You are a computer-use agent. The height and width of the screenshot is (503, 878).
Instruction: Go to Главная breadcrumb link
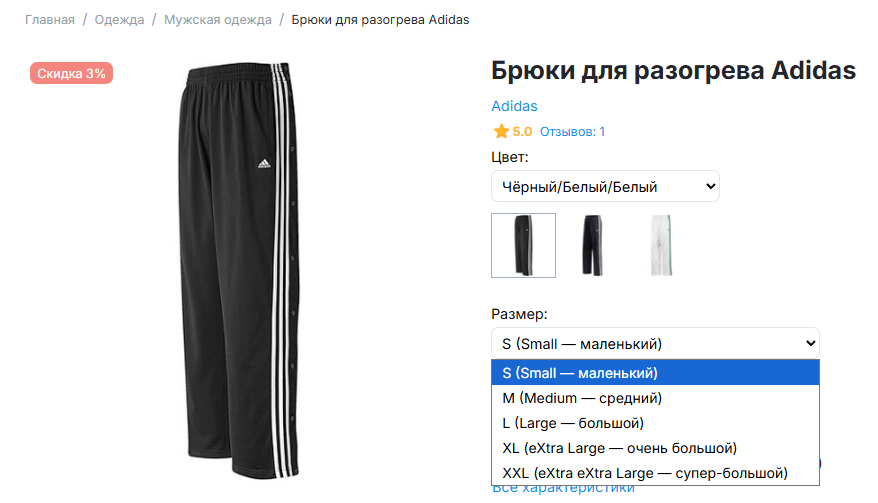pyautogui.click(x=50, y=20)
